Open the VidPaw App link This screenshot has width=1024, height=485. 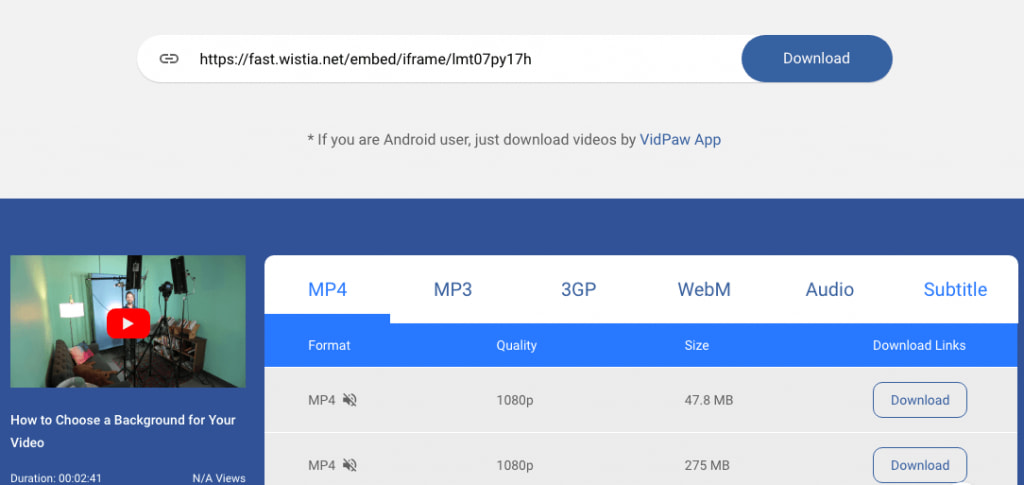coord(680,140)
